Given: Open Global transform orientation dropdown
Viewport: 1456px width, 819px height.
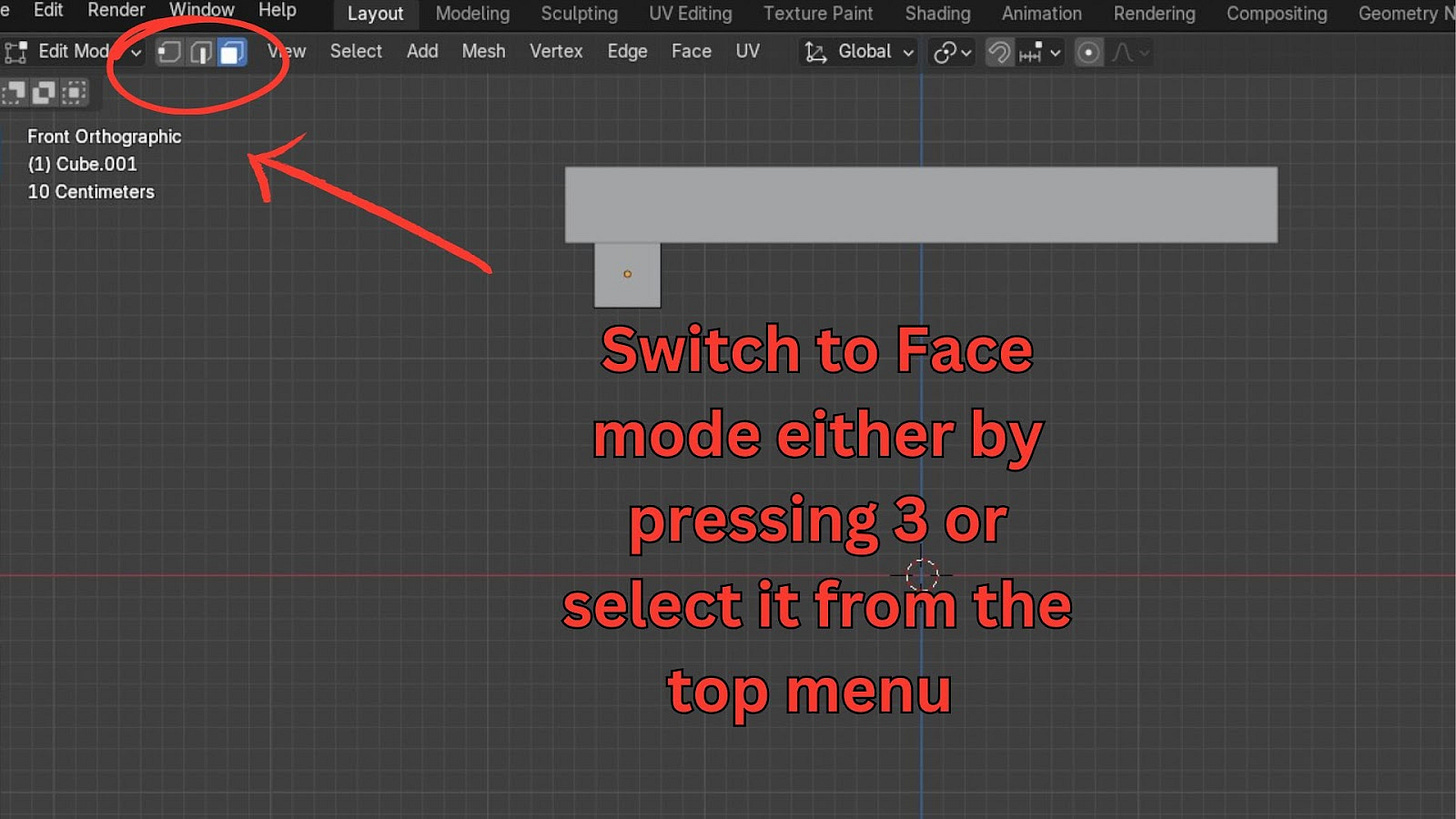Looking at the screenshot, I should tap(859, 51).
